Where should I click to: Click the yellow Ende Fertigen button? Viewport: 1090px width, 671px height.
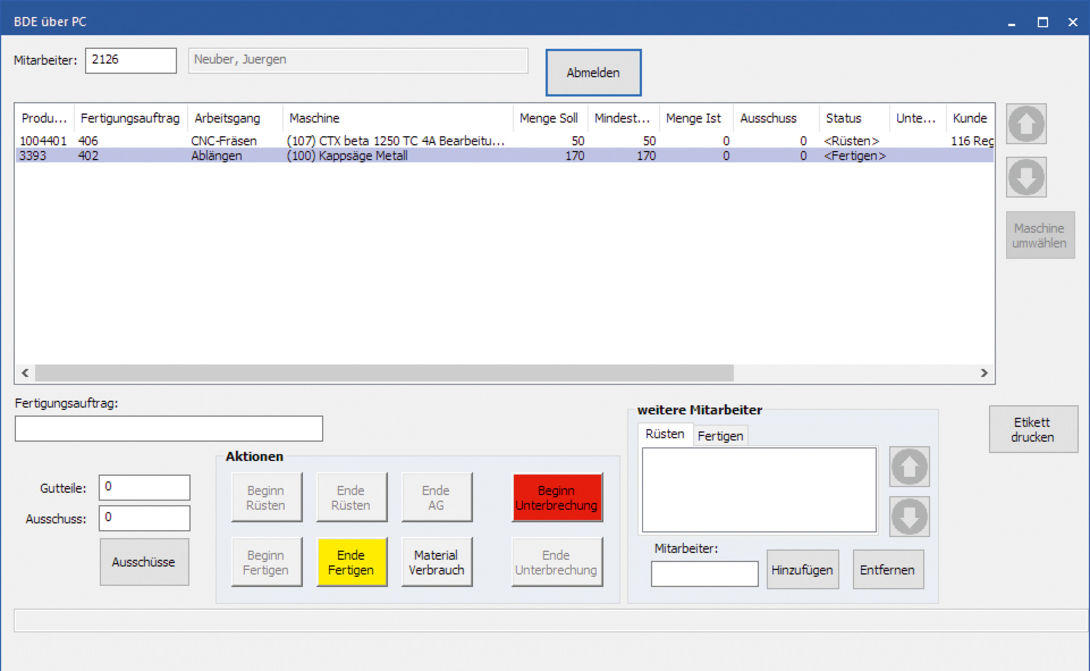pyautogui.click(x=351, y=562)
